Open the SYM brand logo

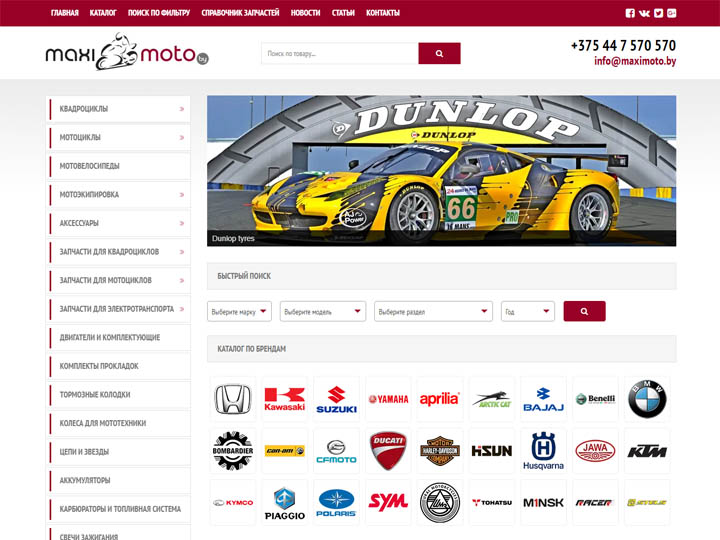(388, 503)
